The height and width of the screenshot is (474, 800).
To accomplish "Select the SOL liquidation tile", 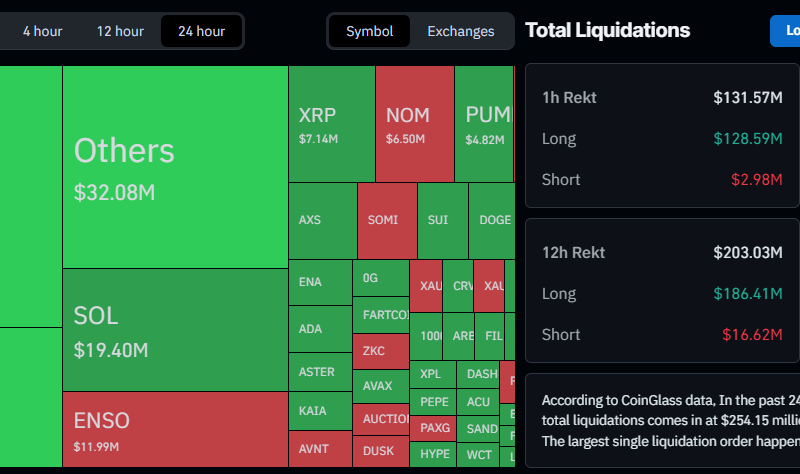I will (175, 330).
